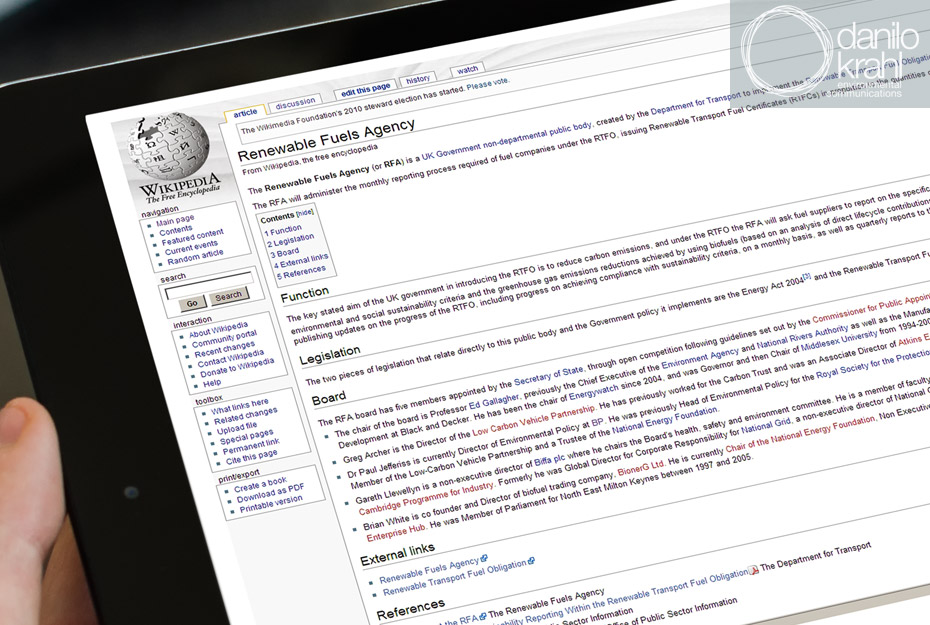Image resolution: width=930 pixels, height=625 pixels.
Task: View Recent changes
Action: (x=225, y=349)
